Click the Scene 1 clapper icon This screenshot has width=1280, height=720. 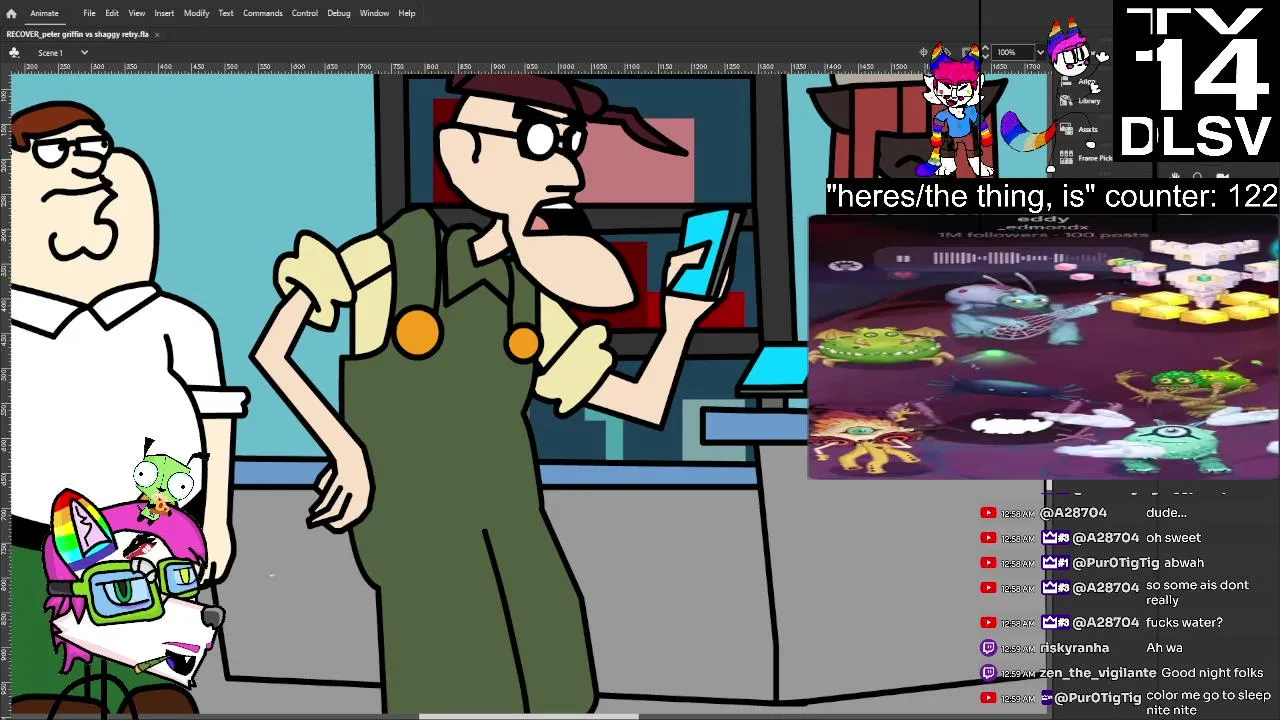[x=14, y=52]
